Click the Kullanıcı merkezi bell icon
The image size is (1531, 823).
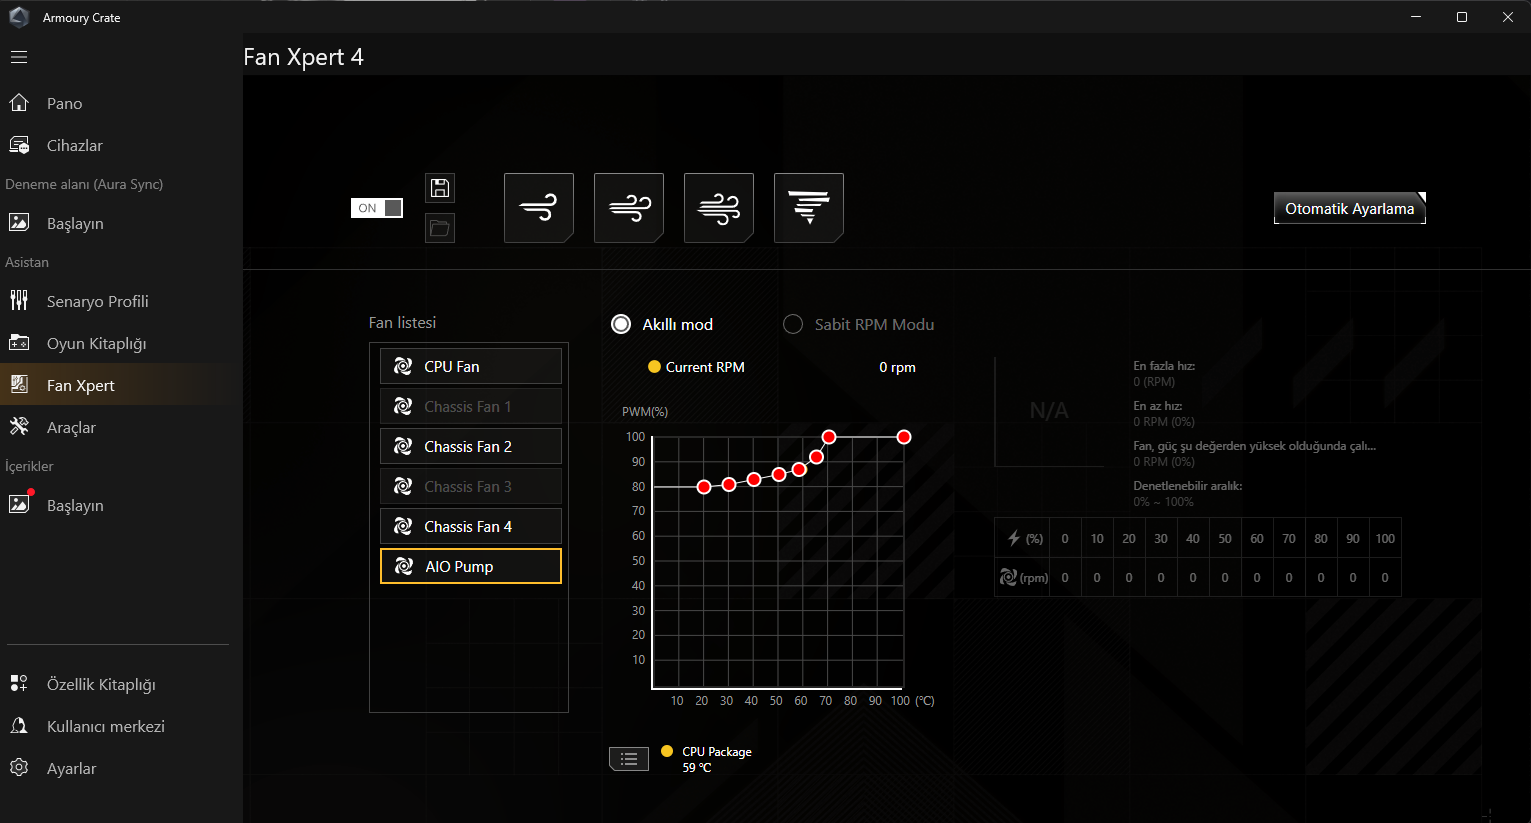[19, 726]
